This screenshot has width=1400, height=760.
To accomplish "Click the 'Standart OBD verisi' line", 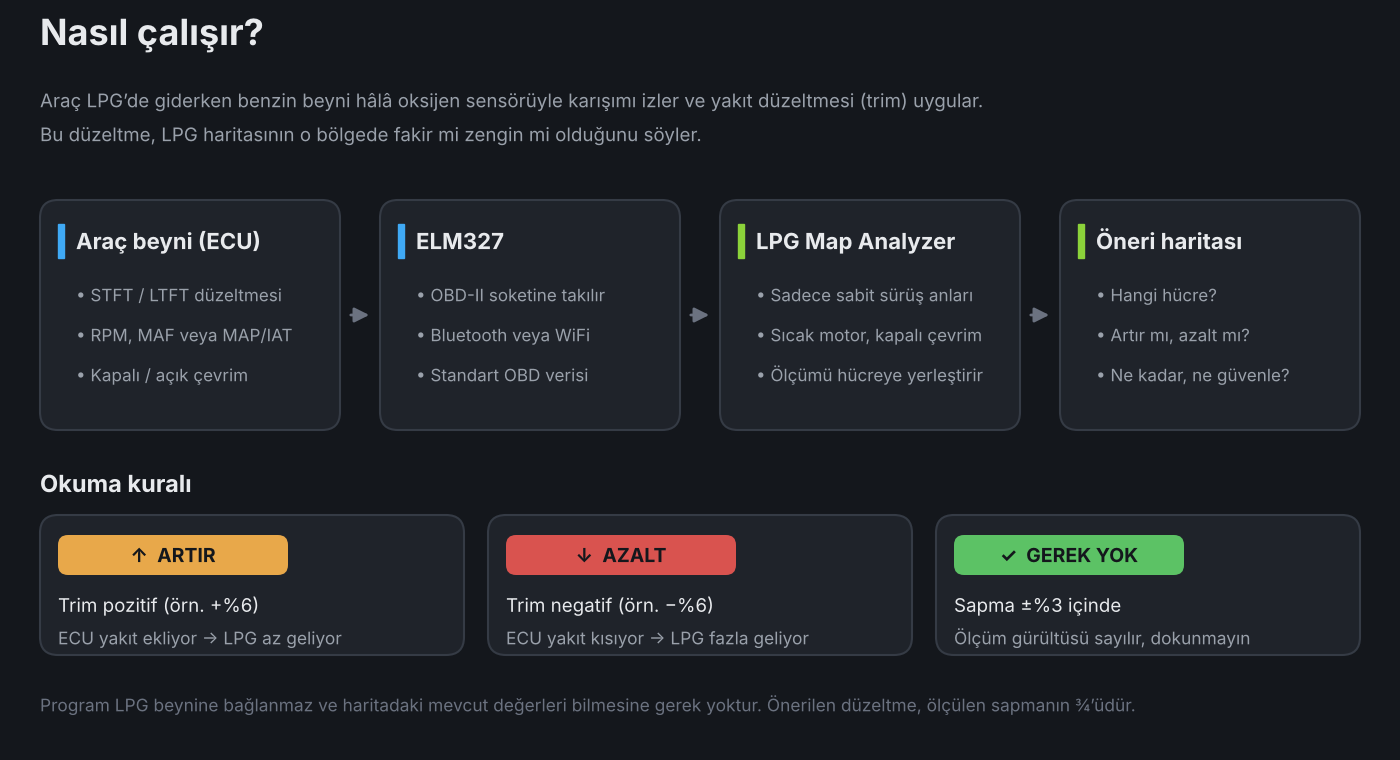I will point(502,375).
